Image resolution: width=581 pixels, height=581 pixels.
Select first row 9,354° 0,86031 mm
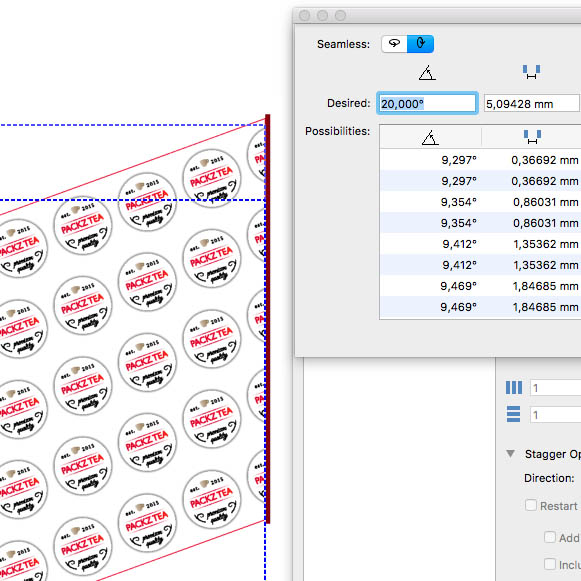click(x=480, y=202)
